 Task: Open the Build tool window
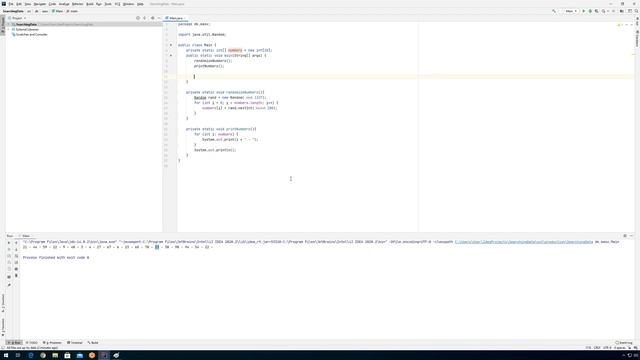tap(93, 343)
